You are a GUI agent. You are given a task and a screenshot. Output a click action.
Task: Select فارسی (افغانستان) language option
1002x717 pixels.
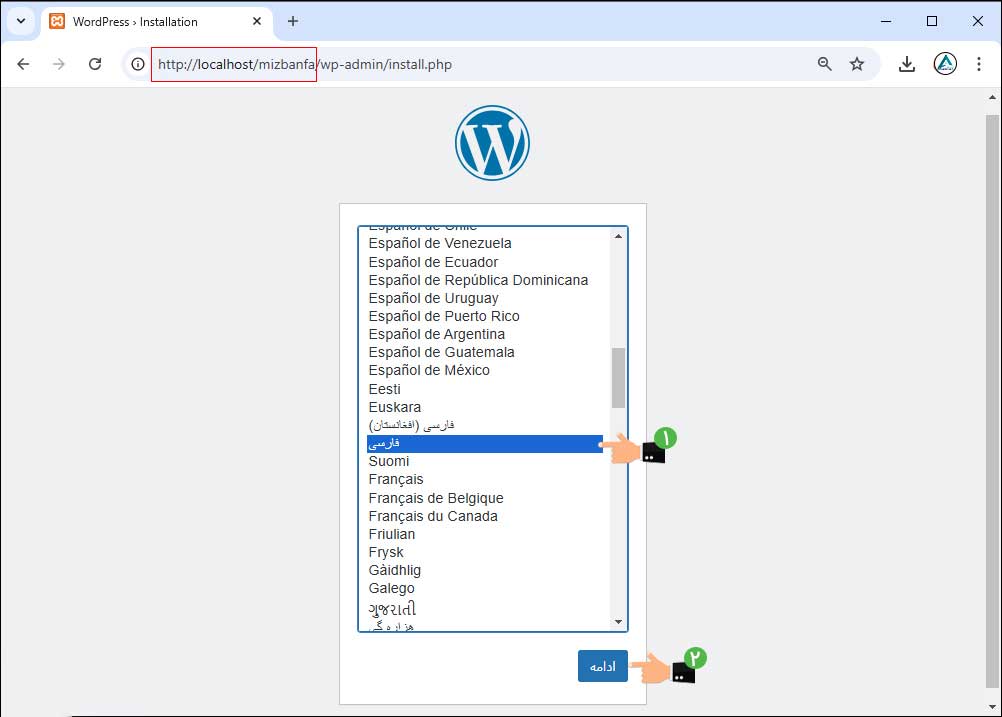(484, 425)
